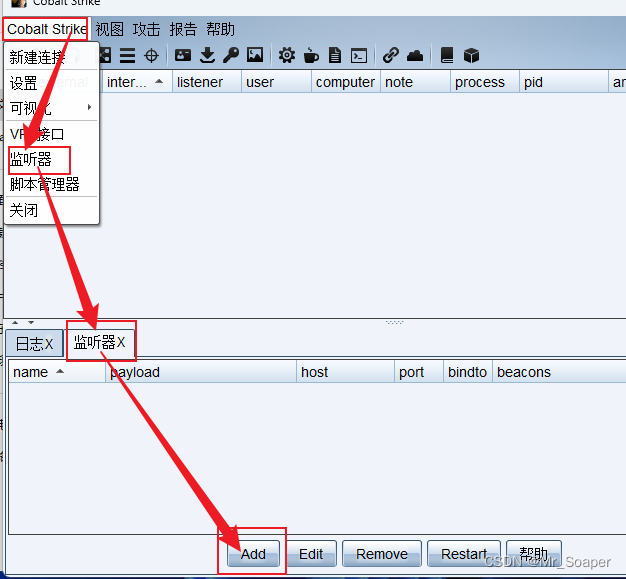626x579 pixels.
Task: Sort sessions by user column
Action: [x=276, y=82]
